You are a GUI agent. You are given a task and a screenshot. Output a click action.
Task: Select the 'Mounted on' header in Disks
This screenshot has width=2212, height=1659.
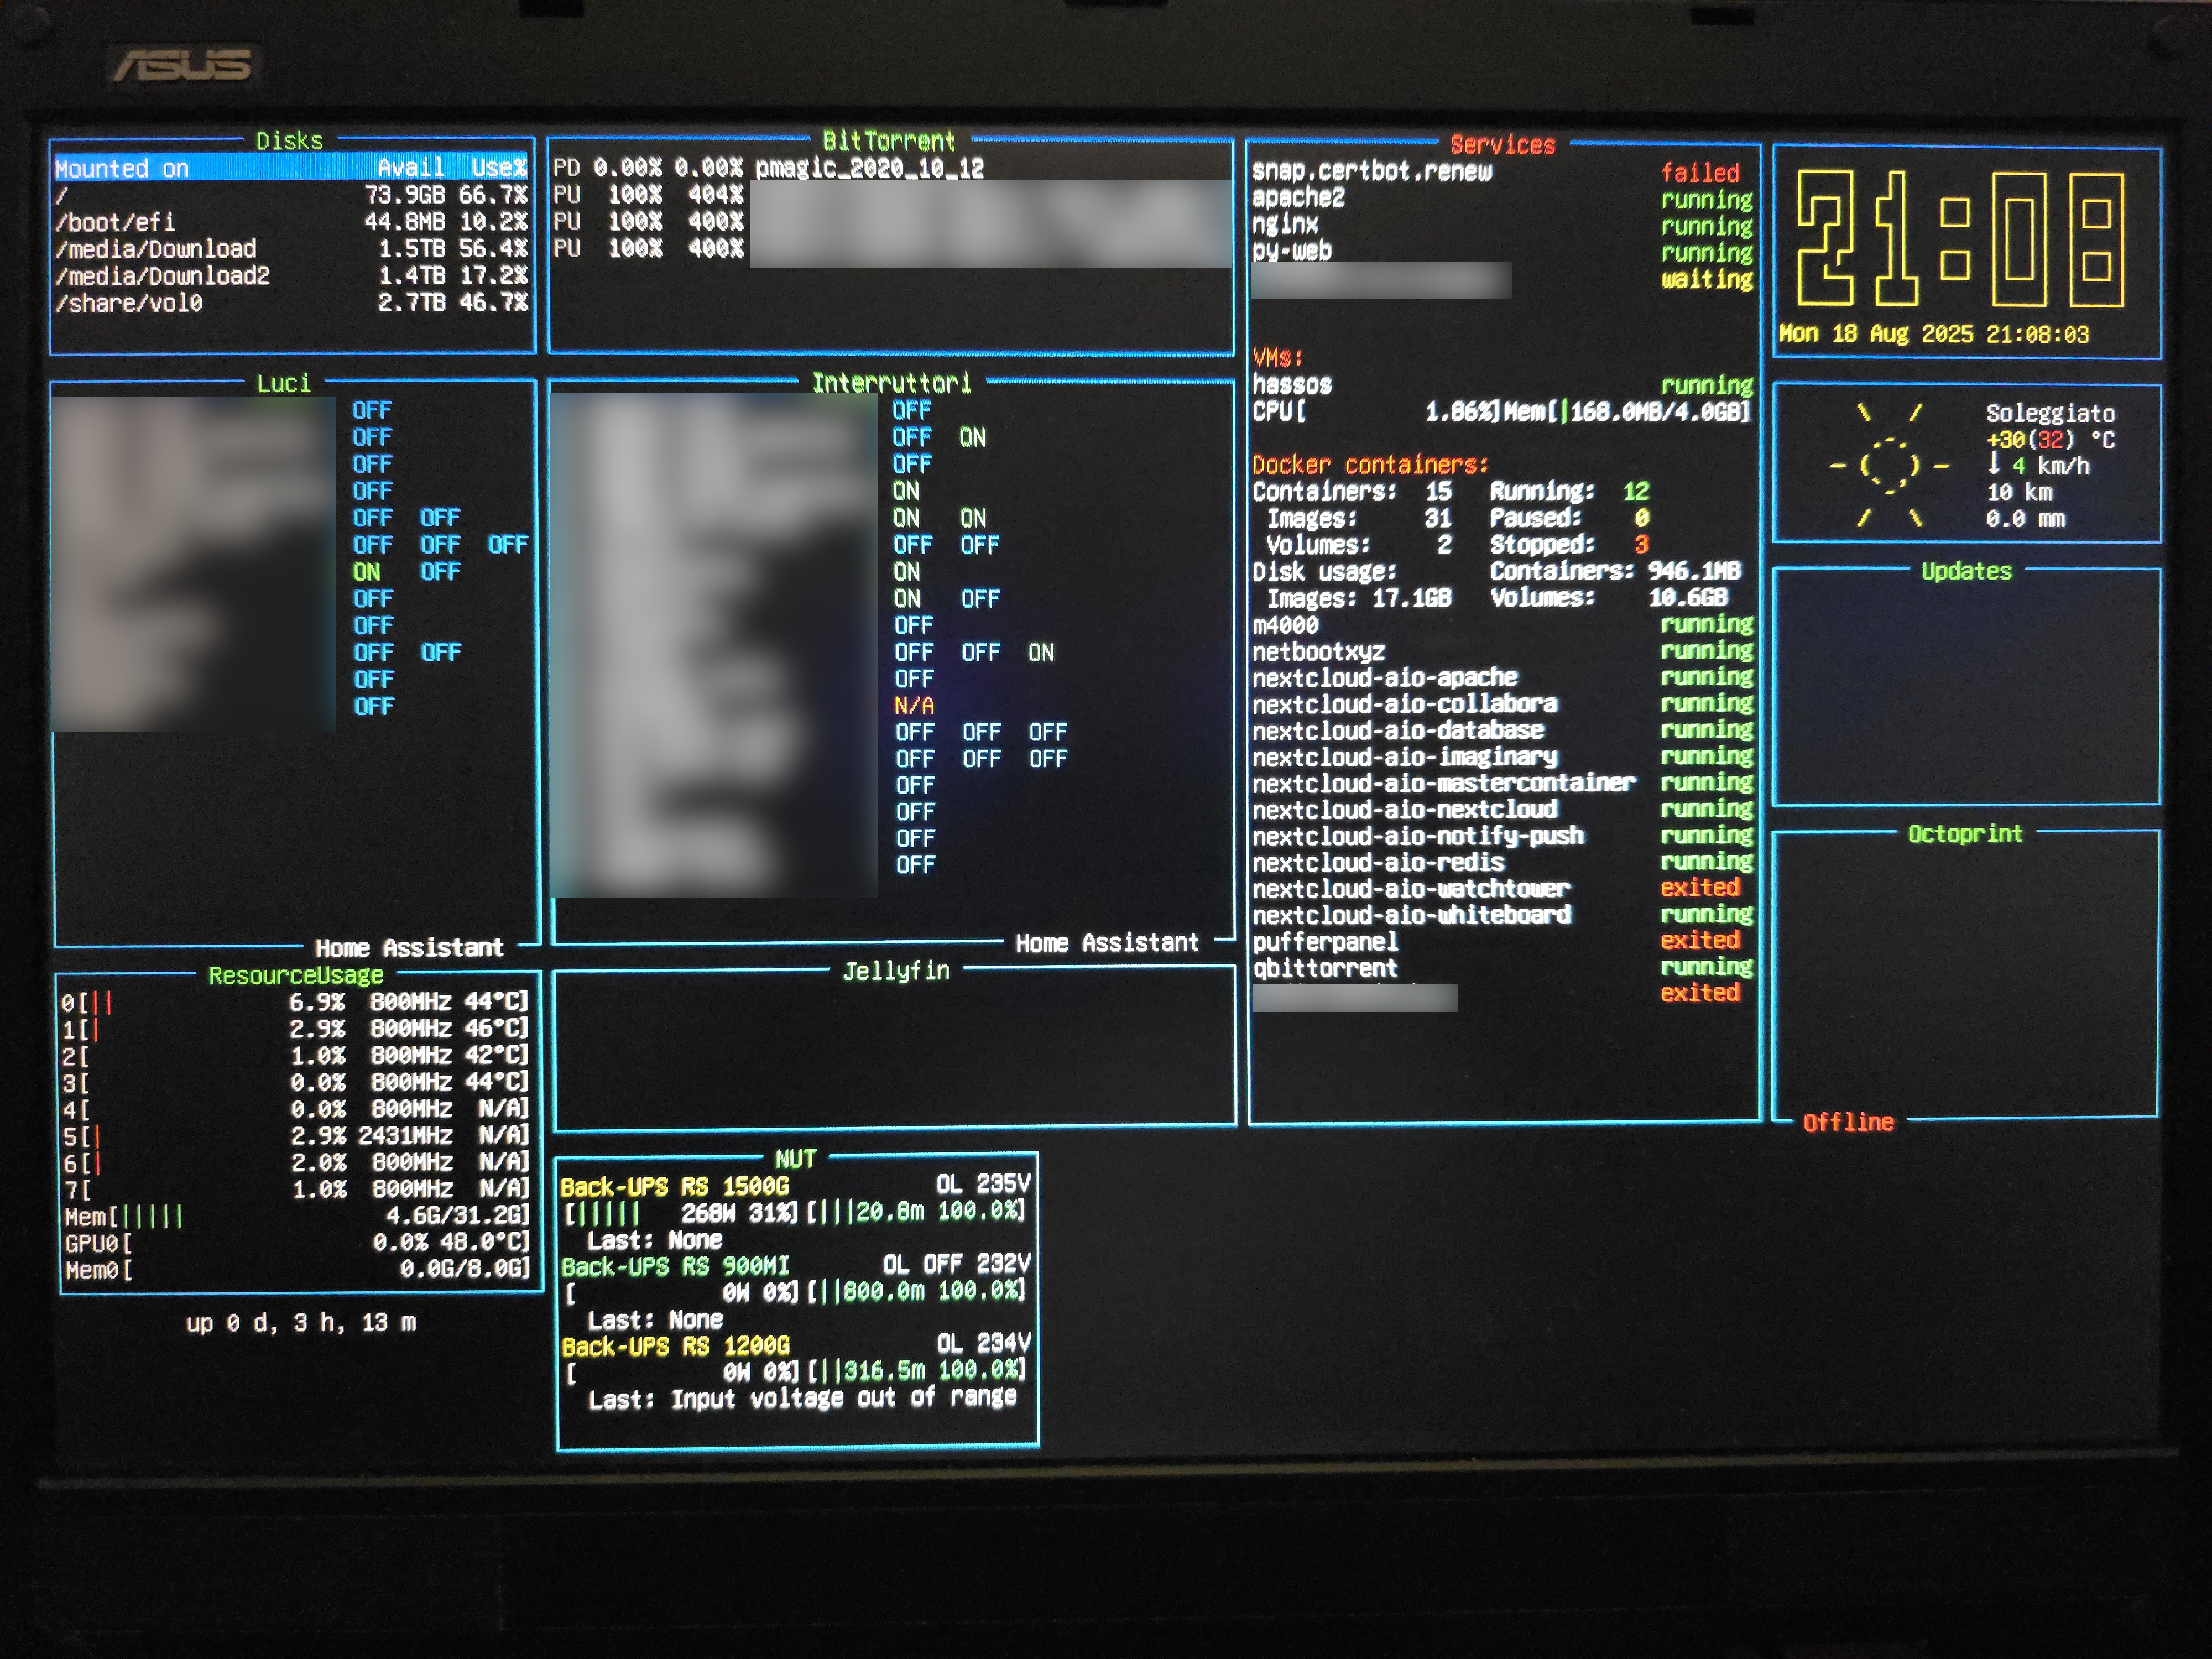tap(122, 168)
